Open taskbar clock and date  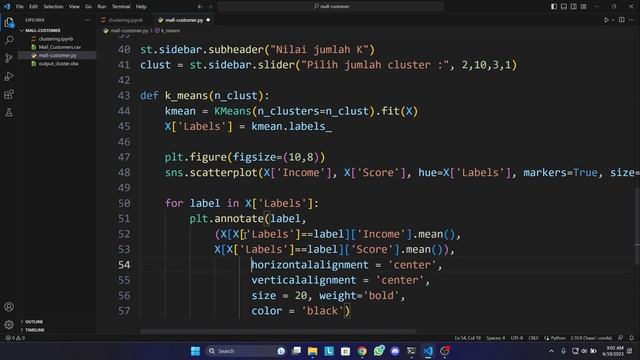click(x=614, y=351)
